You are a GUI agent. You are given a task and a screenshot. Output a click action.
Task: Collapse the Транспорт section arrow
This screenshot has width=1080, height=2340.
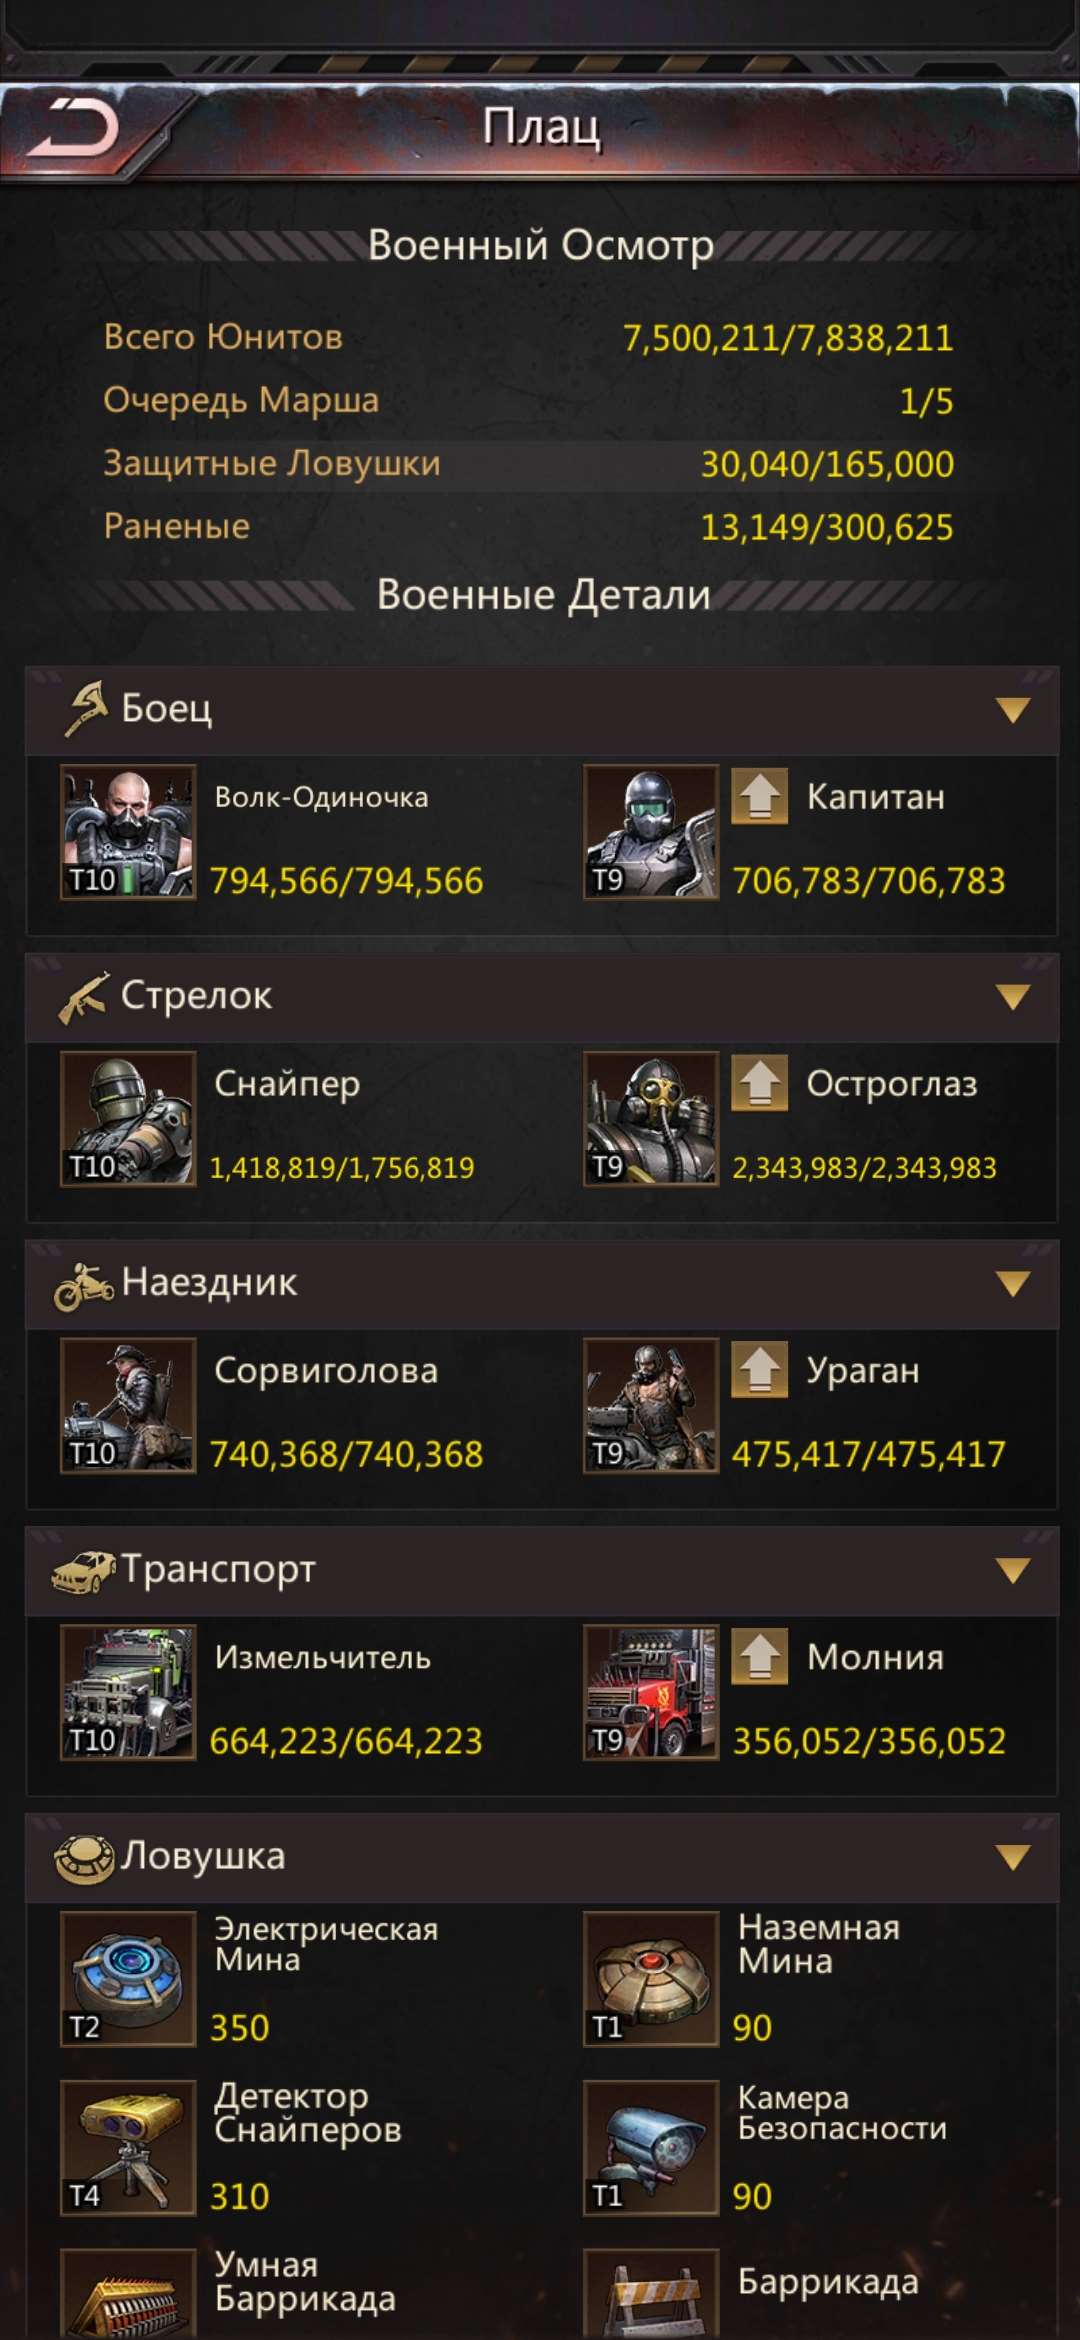(x=1013, y=1571)
